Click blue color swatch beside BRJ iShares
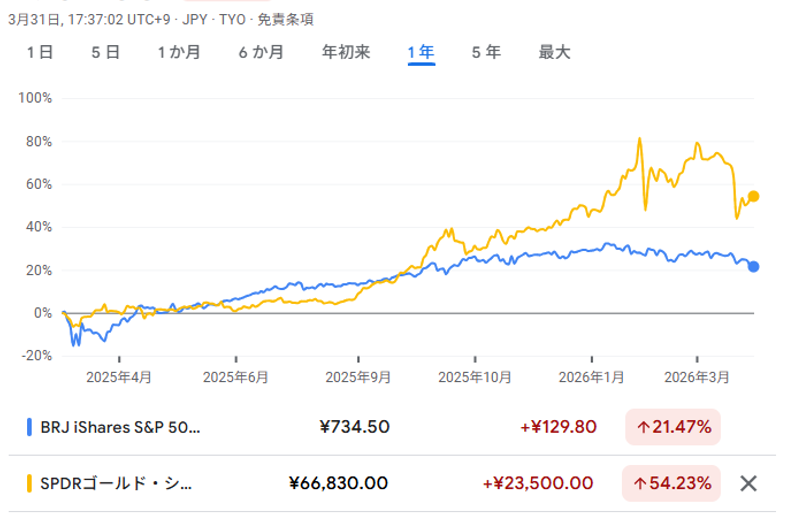This screenshot has height=521, width=797. [29, 427]
